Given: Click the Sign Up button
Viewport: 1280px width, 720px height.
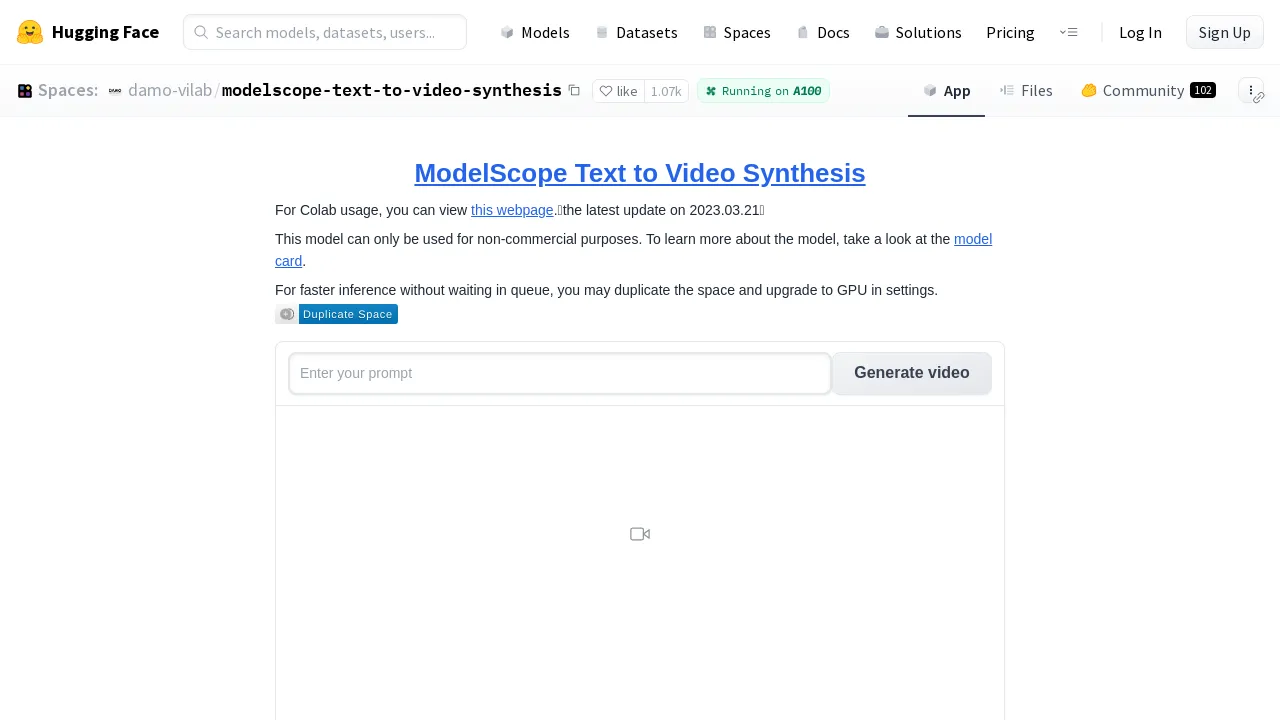Looking at the screenshot, I should tap(1224, 32).
